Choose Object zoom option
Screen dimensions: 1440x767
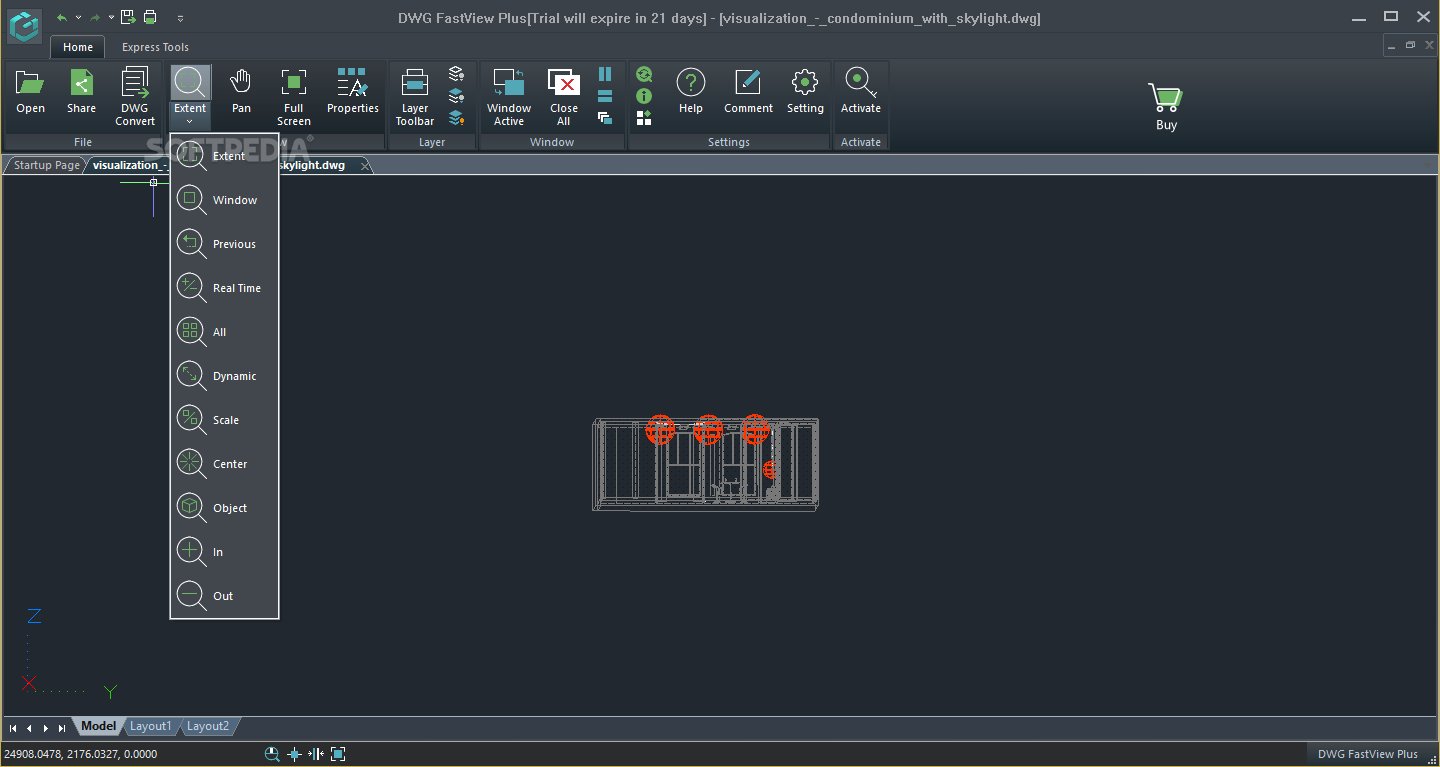click(224, 508)
